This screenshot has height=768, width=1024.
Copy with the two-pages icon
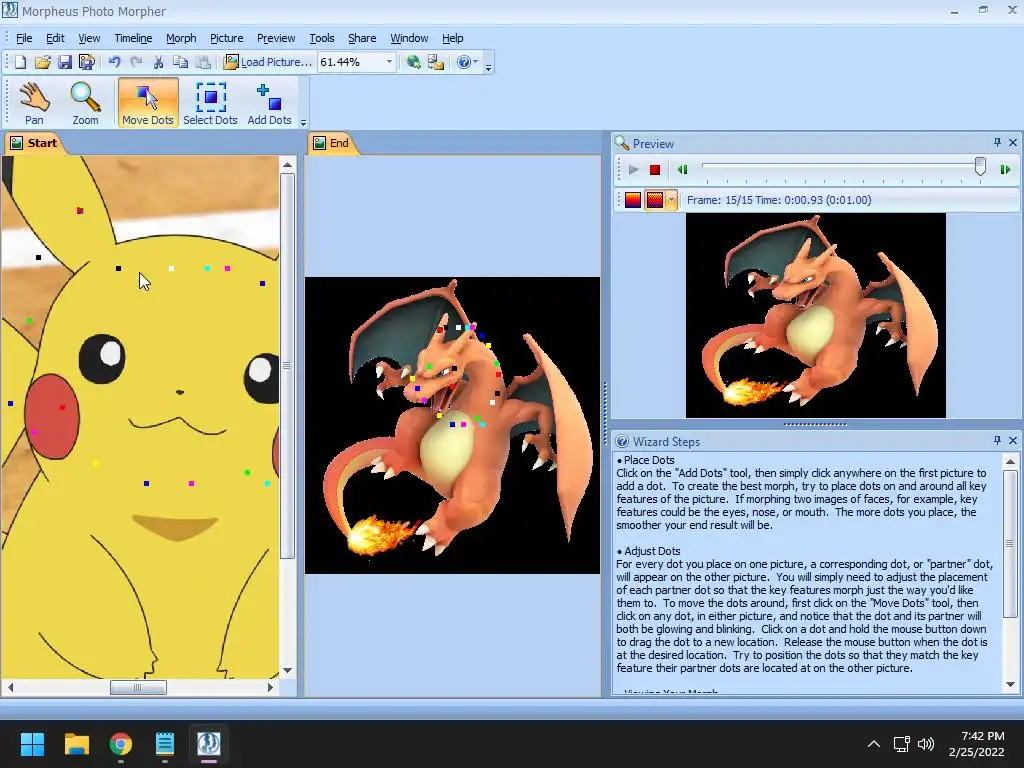point(180,62)
